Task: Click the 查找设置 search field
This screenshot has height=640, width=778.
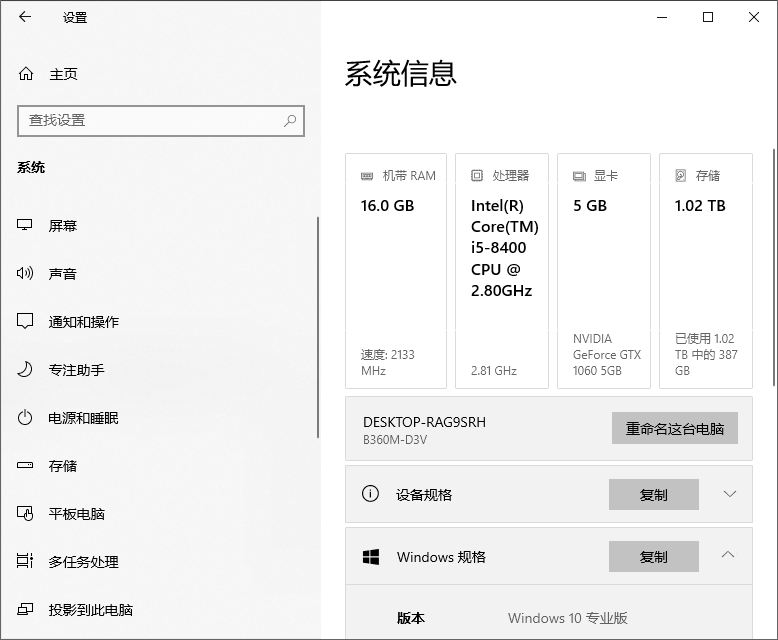Action: (x=150, y=121)
